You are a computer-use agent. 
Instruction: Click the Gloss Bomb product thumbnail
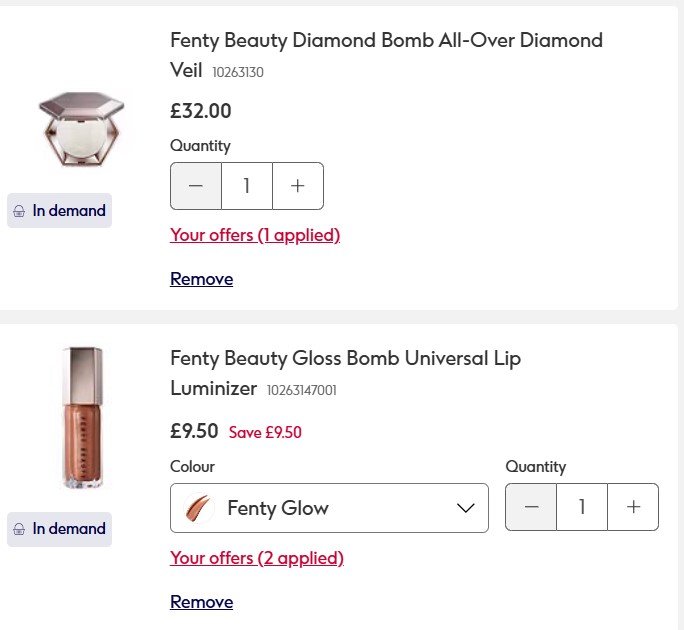[x=82, y=417]
